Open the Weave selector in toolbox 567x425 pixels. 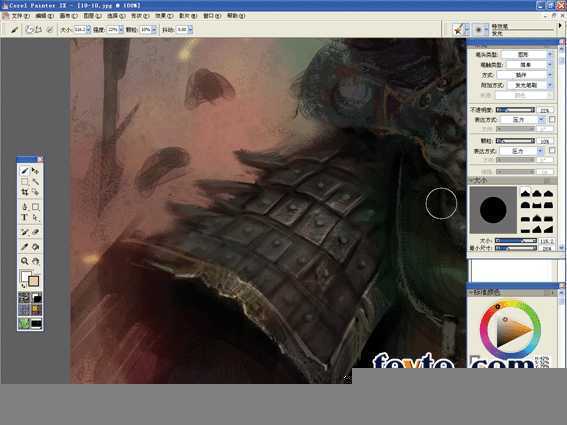pyautogui.click(x=37, y=310)
